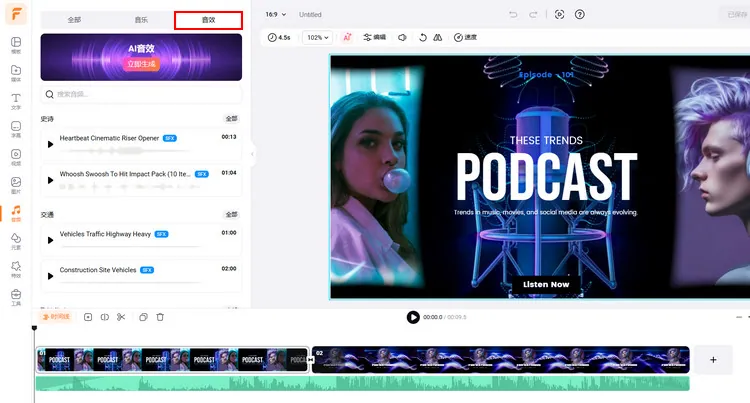Image resolution: width=750 pixels, height=403 pixels.
Task: Open the FlexClip logo home icon
Action: (x=16, y=14)
